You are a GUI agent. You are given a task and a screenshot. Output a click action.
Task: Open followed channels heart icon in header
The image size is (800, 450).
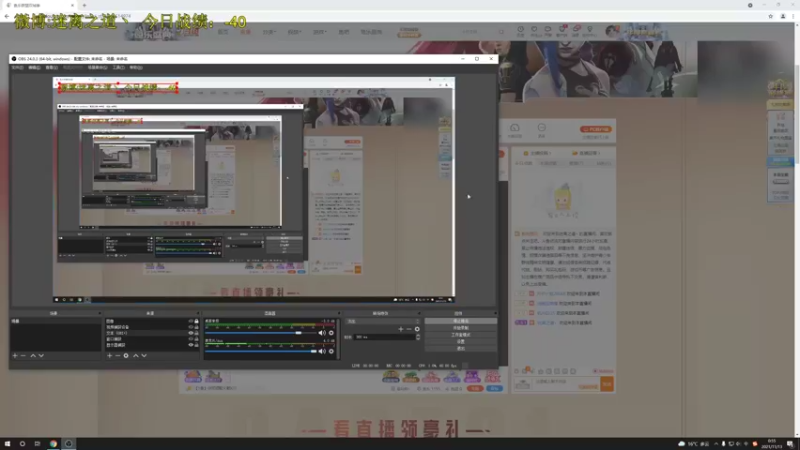tap(534, 30)
